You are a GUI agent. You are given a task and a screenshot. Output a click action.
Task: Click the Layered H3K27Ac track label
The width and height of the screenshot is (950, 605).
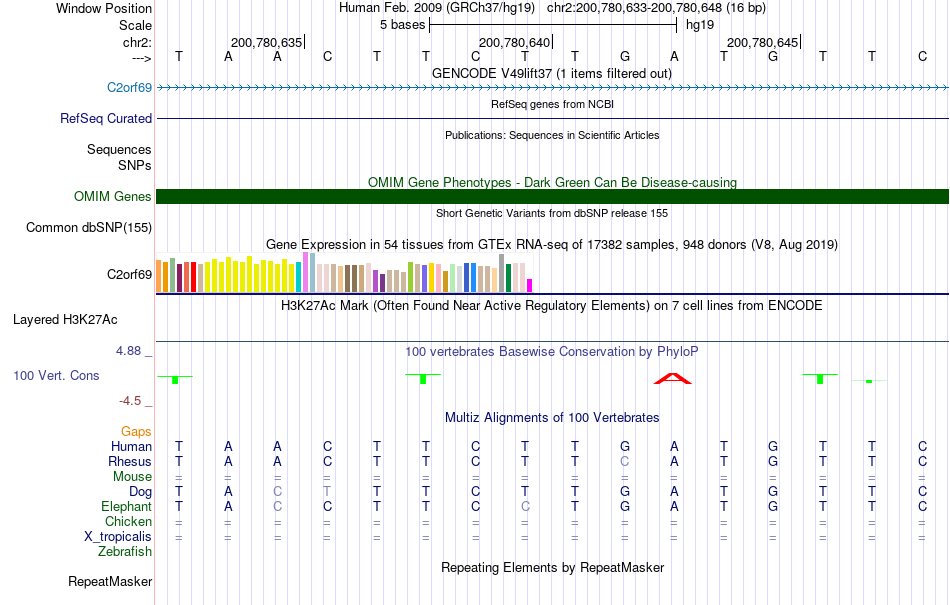pyautogui.click(x=65, y=320)
